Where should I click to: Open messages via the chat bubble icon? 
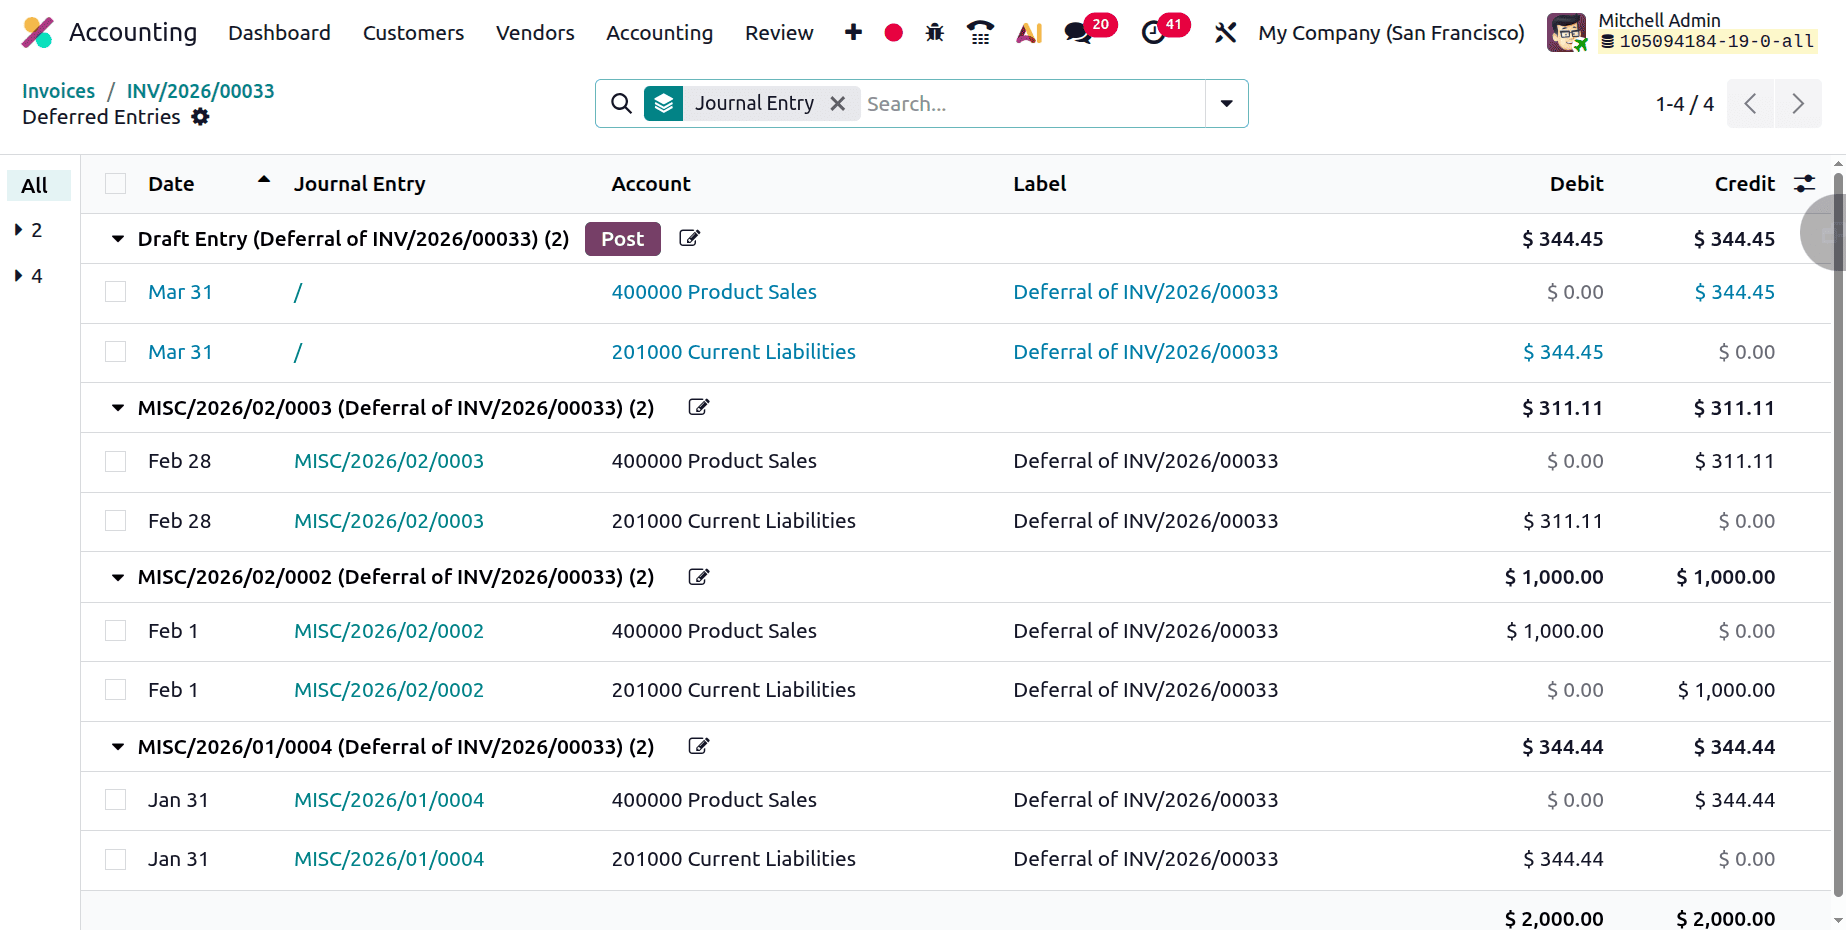click(1076, 32)
